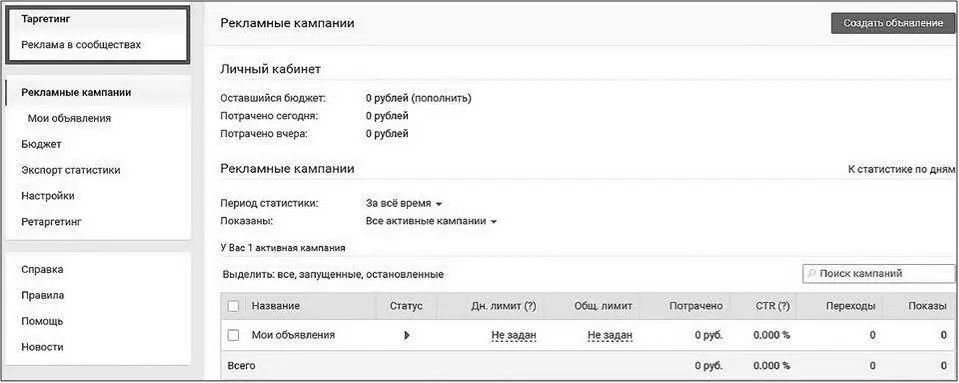
Task: Click the Поиск кампаний search field
Action: click(878, 273)
